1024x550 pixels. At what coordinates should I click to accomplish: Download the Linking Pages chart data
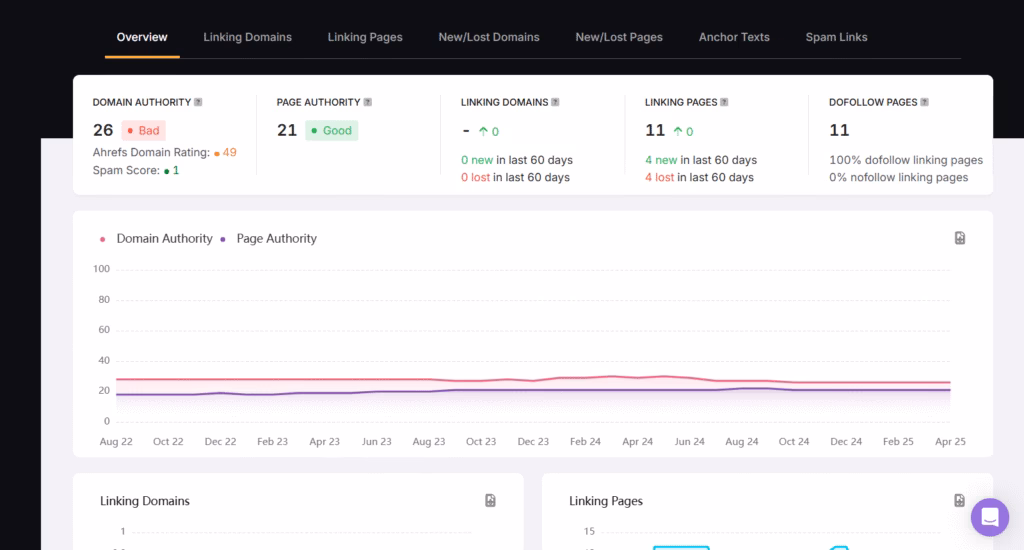point(959,500)
